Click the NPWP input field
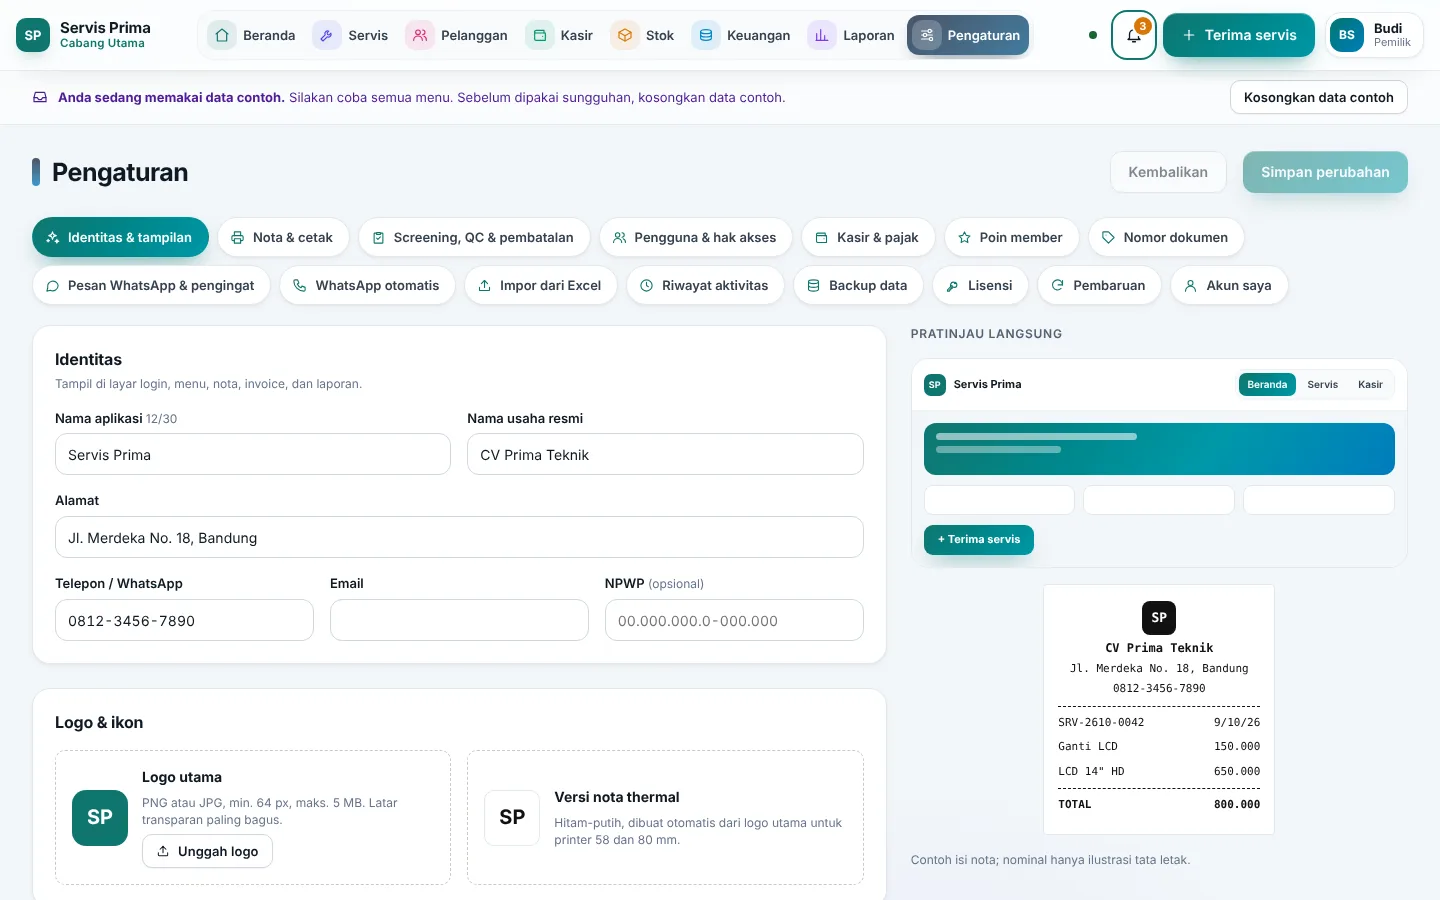The image size is (1440, 900). coord(734,620)
